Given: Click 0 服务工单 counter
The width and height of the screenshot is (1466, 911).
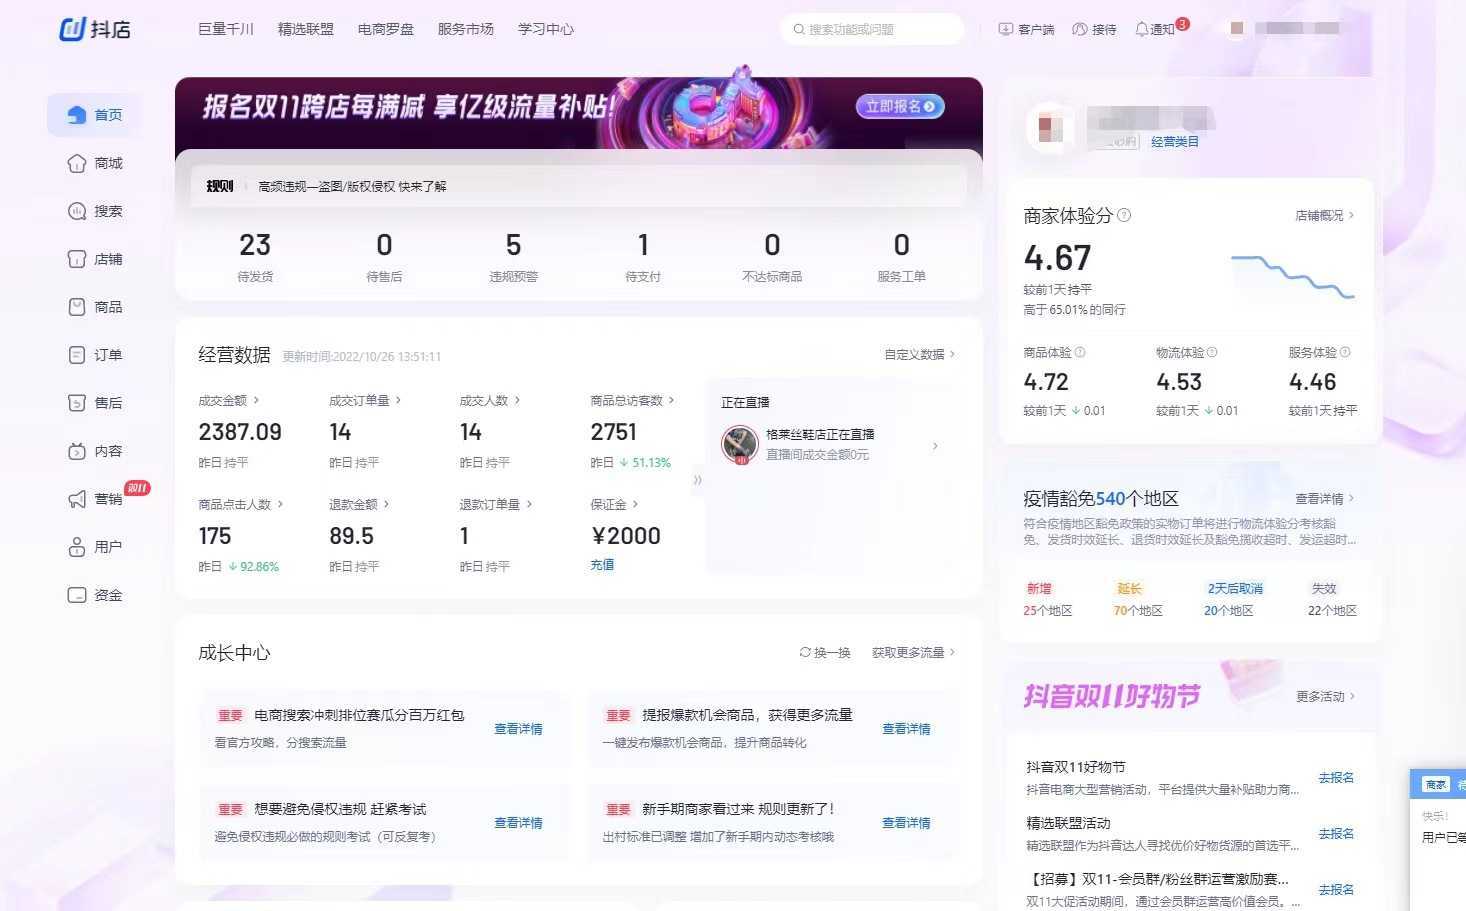Looking at the screenshot, I should 901,256.
